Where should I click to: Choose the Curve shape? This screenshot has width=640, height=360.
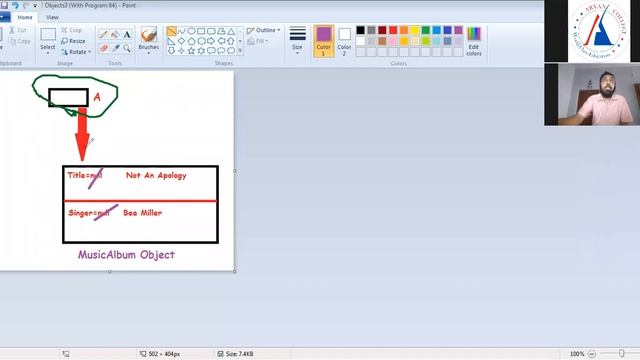[182, 31]
